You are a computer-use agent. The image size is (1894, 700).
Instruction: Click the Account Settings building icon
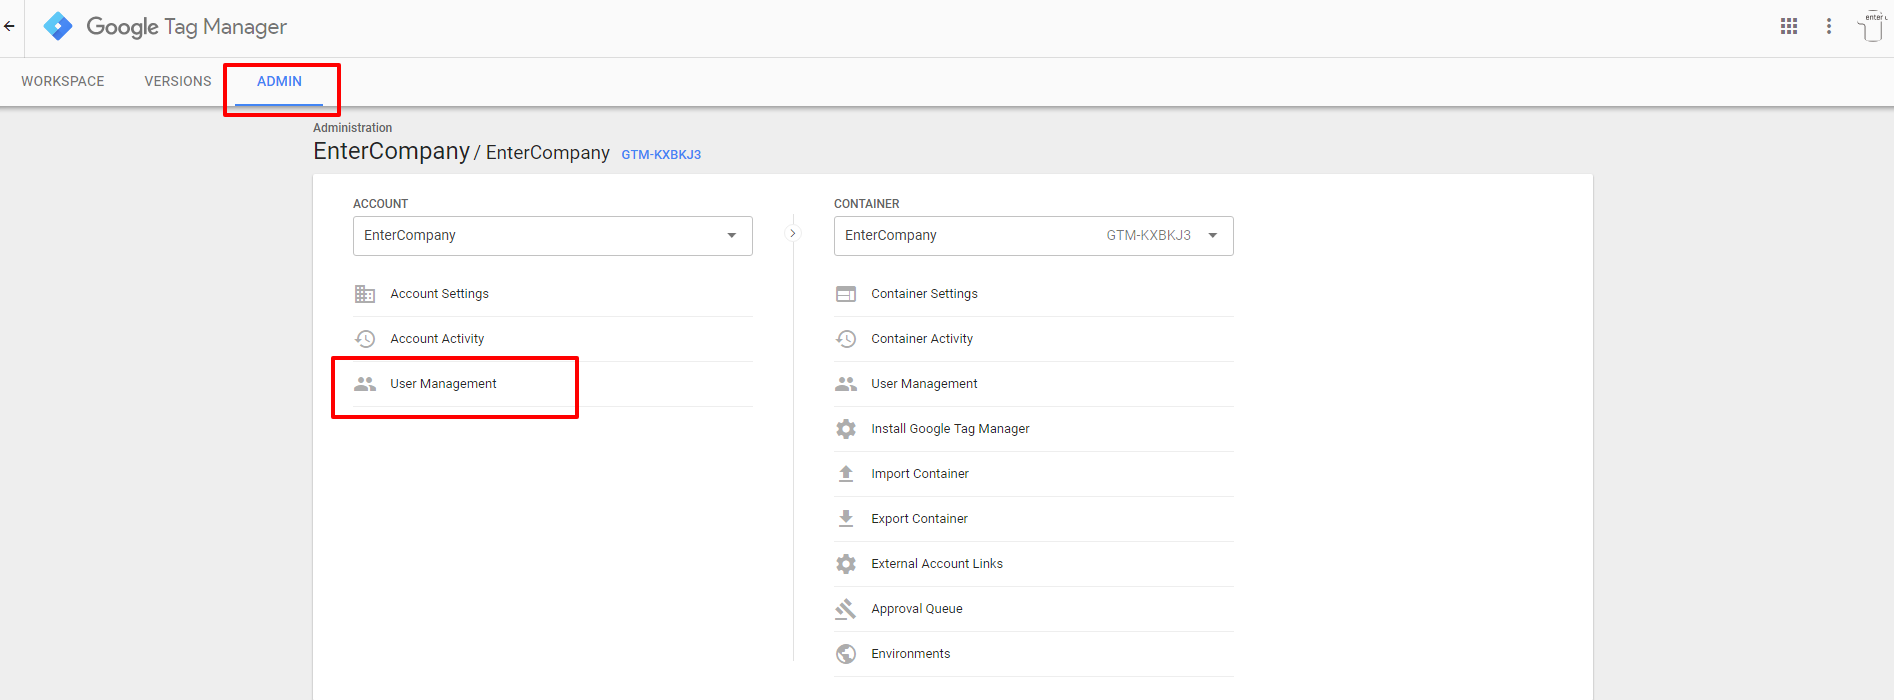pyautogui.click(x=365, y=294)
